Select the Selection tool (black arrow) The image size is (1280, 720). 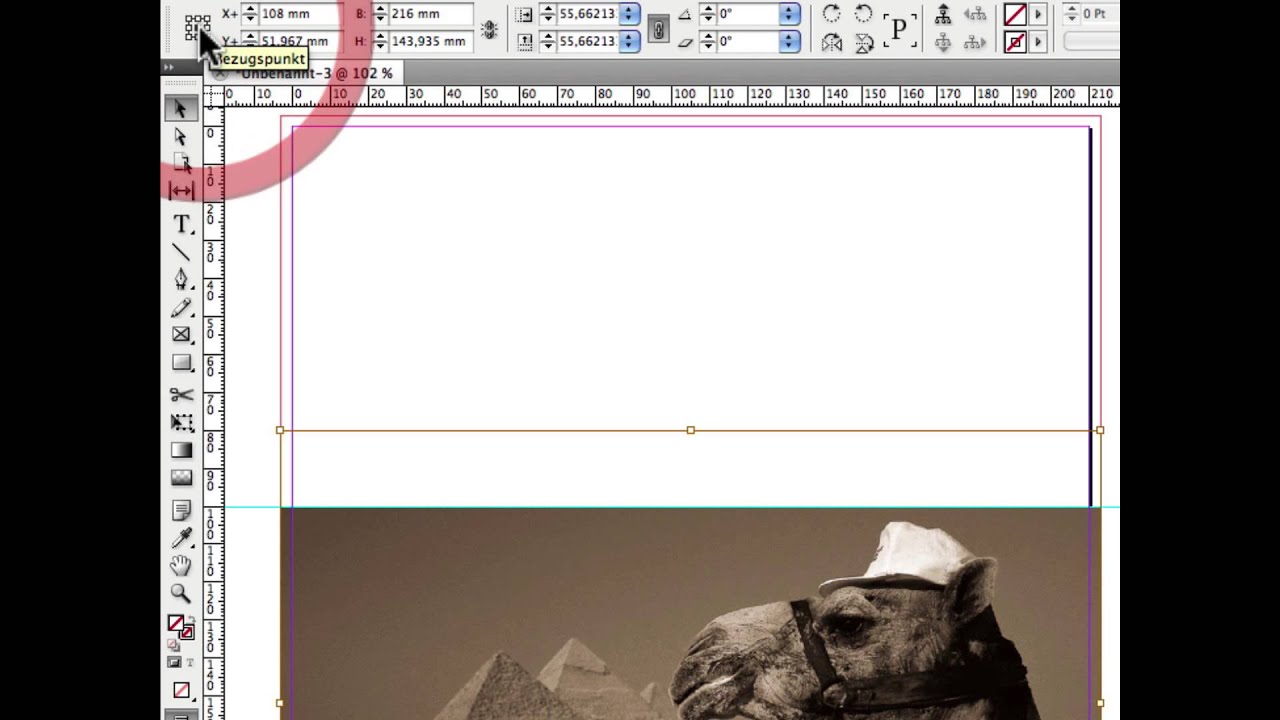(181, 108)
